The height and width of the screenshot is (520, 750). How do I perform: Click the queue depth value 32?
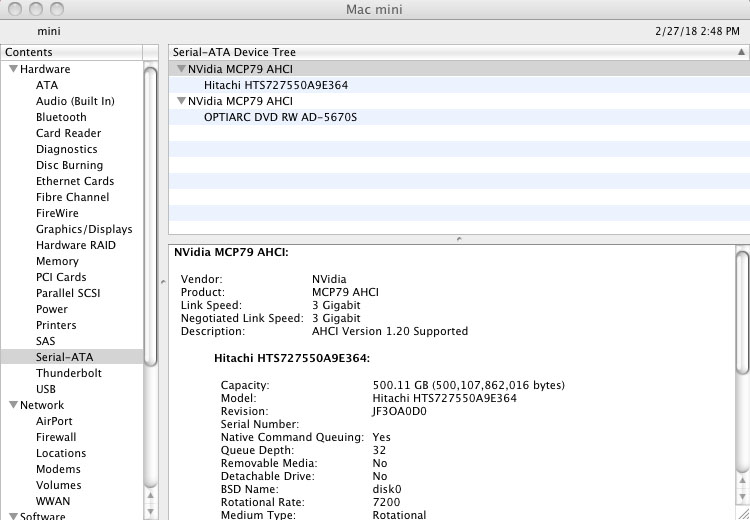pos(379,450)
